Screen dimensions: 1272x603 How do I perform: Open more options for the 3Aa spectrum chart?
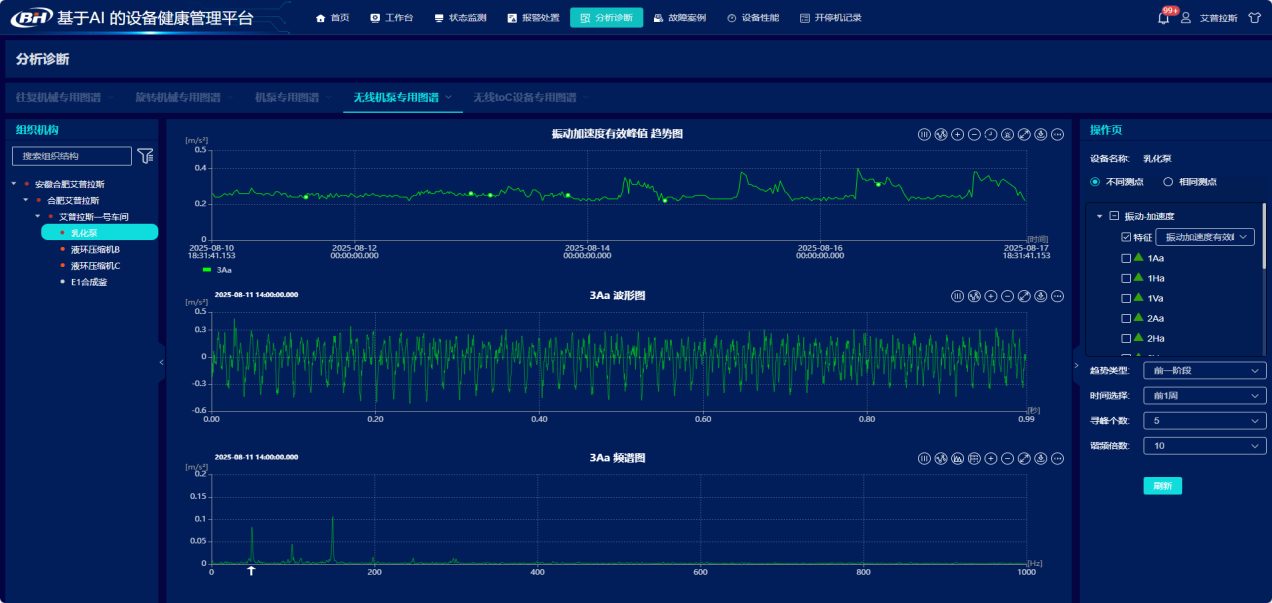(x=1057, y=458)
